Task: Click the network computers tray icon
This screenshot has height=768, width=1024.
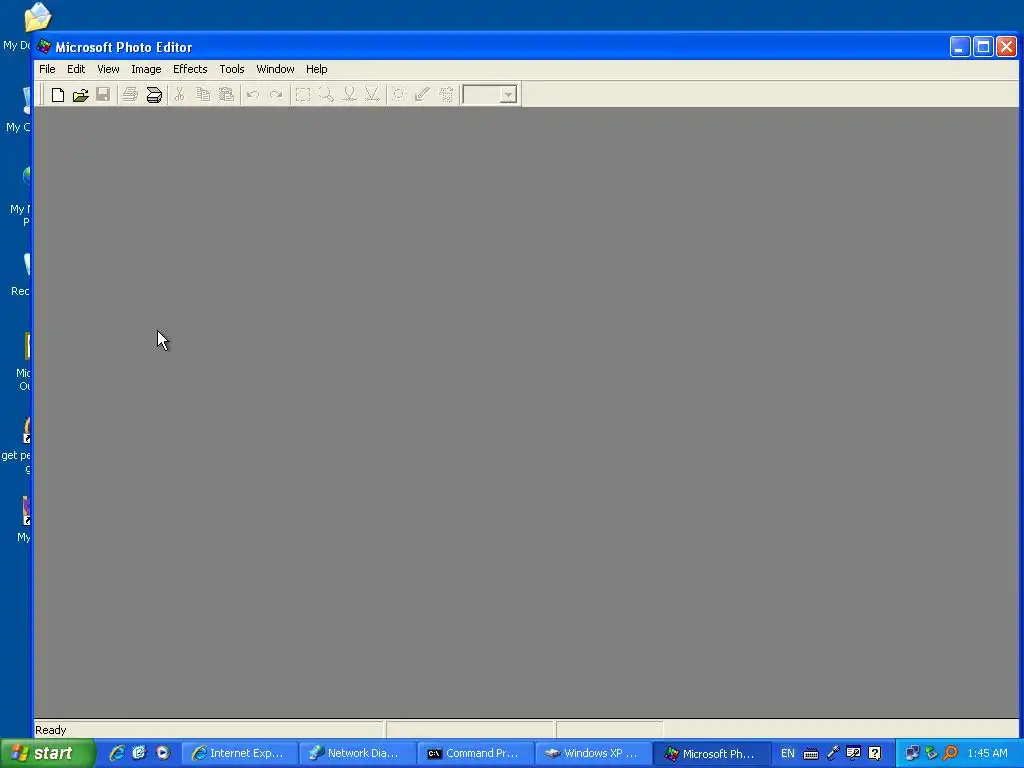Action: coord(912,754)
